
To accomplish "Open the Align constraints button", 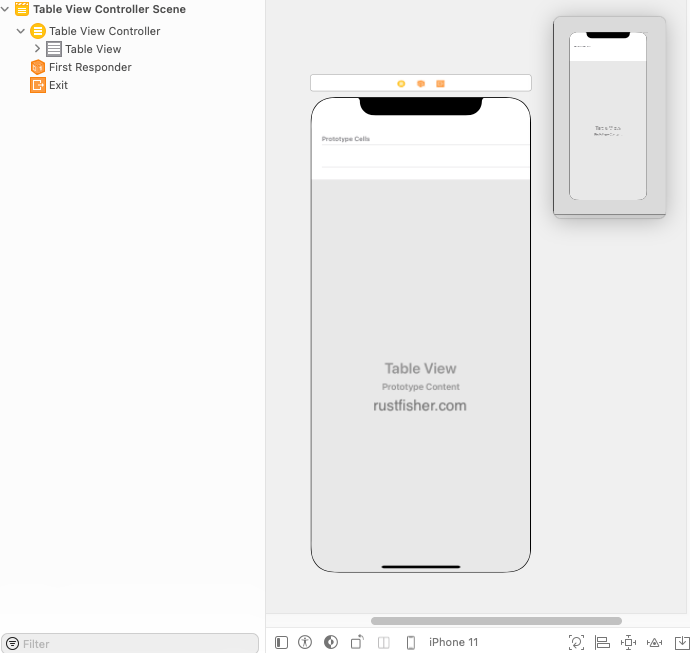I will tap(603, 642).
